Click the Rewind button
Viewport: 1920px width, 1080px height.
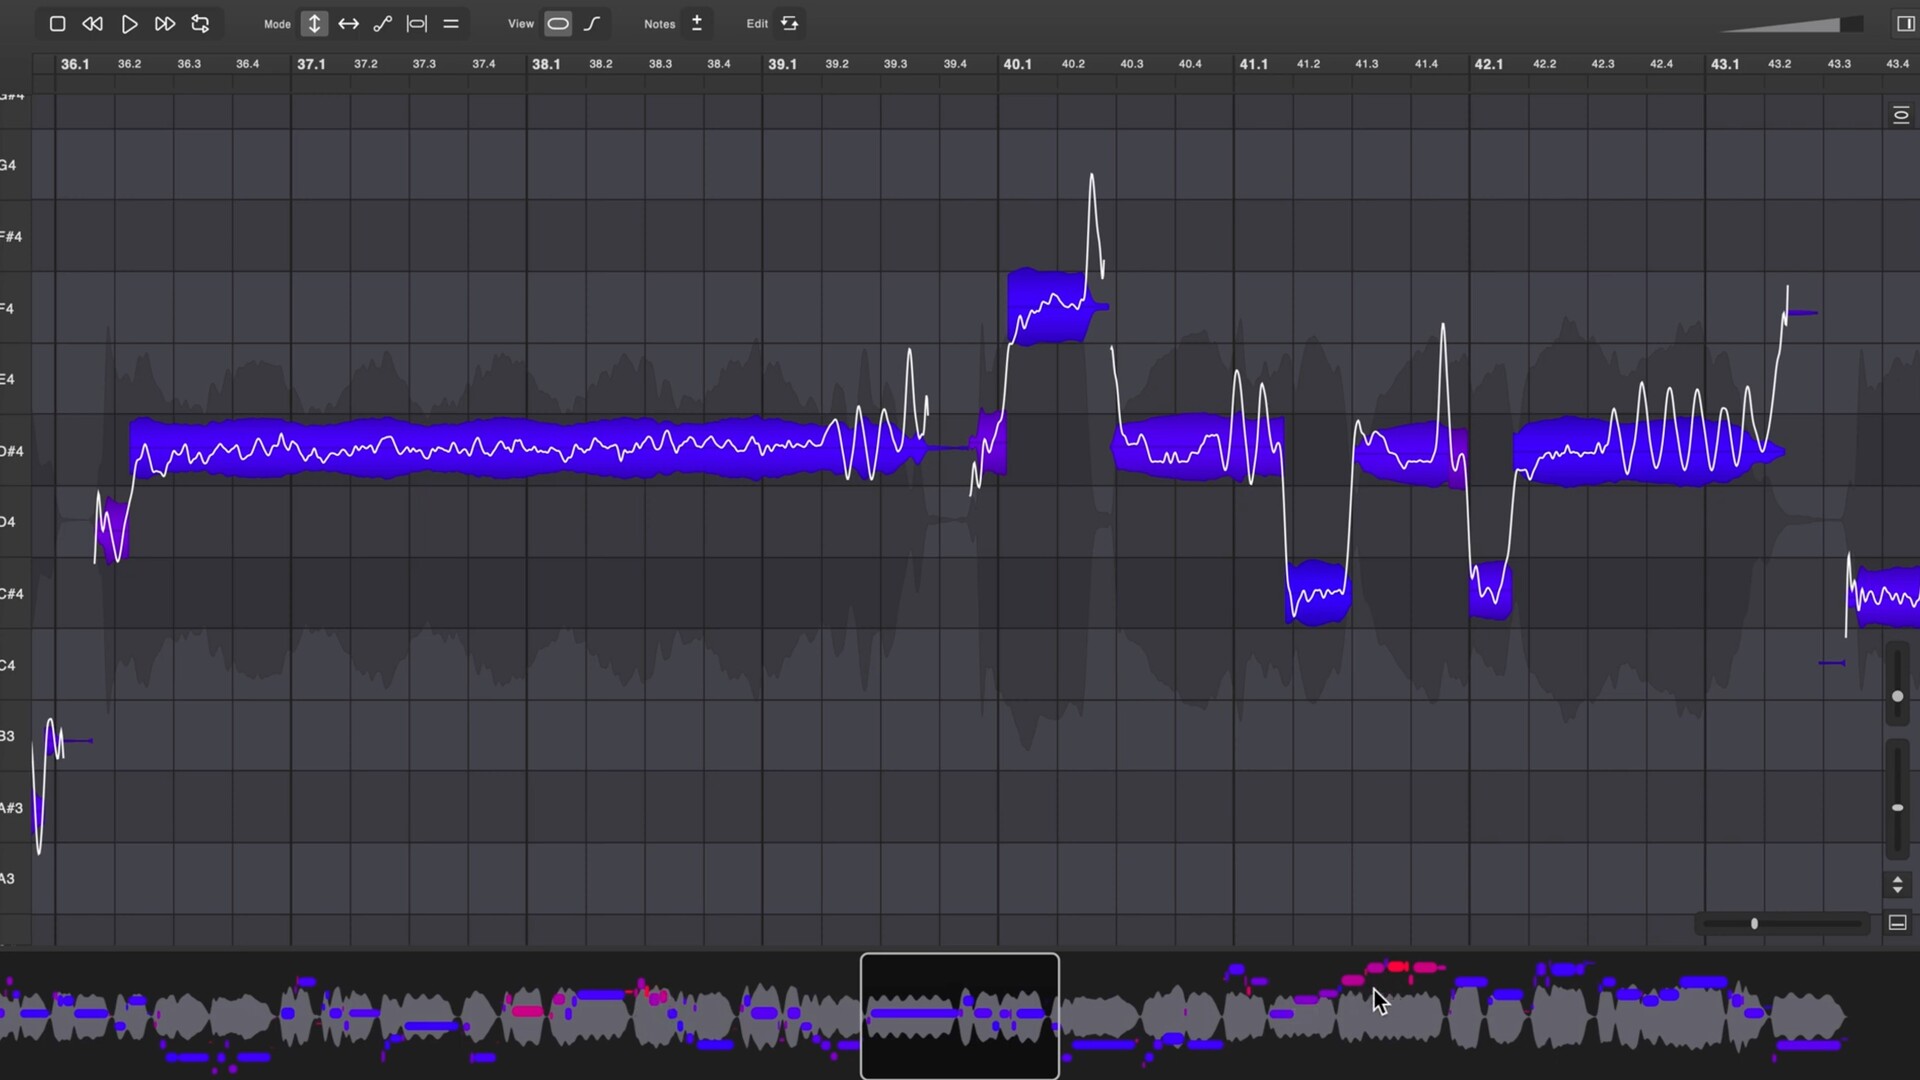(92, 23)
